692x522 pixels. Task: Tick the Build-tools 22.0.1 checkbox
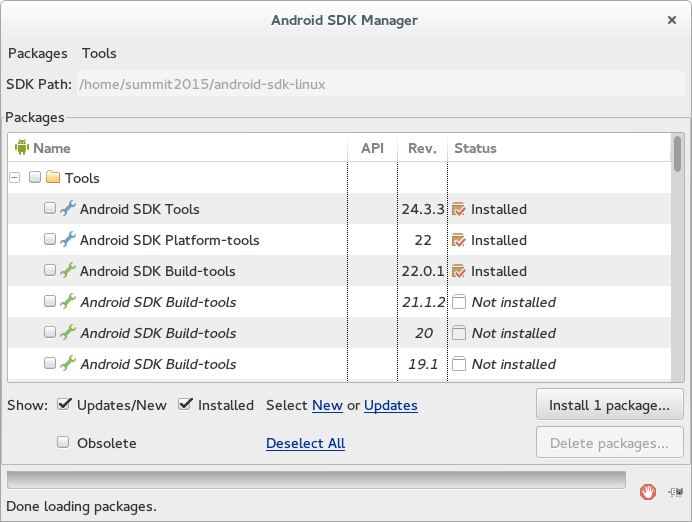pyautogui.click(x=50, y=270)
